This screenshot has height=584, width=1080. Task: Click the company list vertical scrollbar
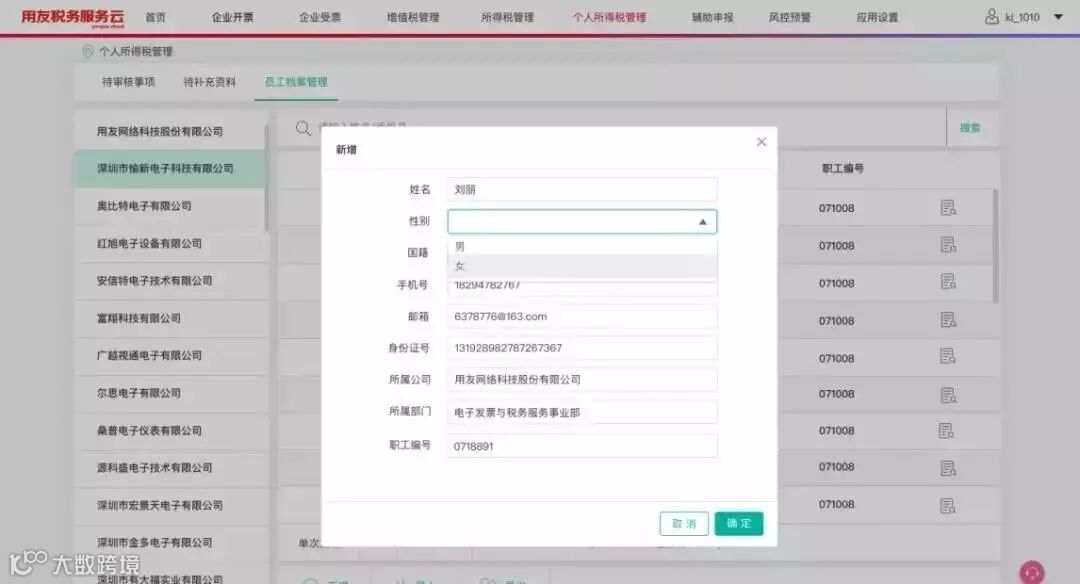tap(267, 178)
